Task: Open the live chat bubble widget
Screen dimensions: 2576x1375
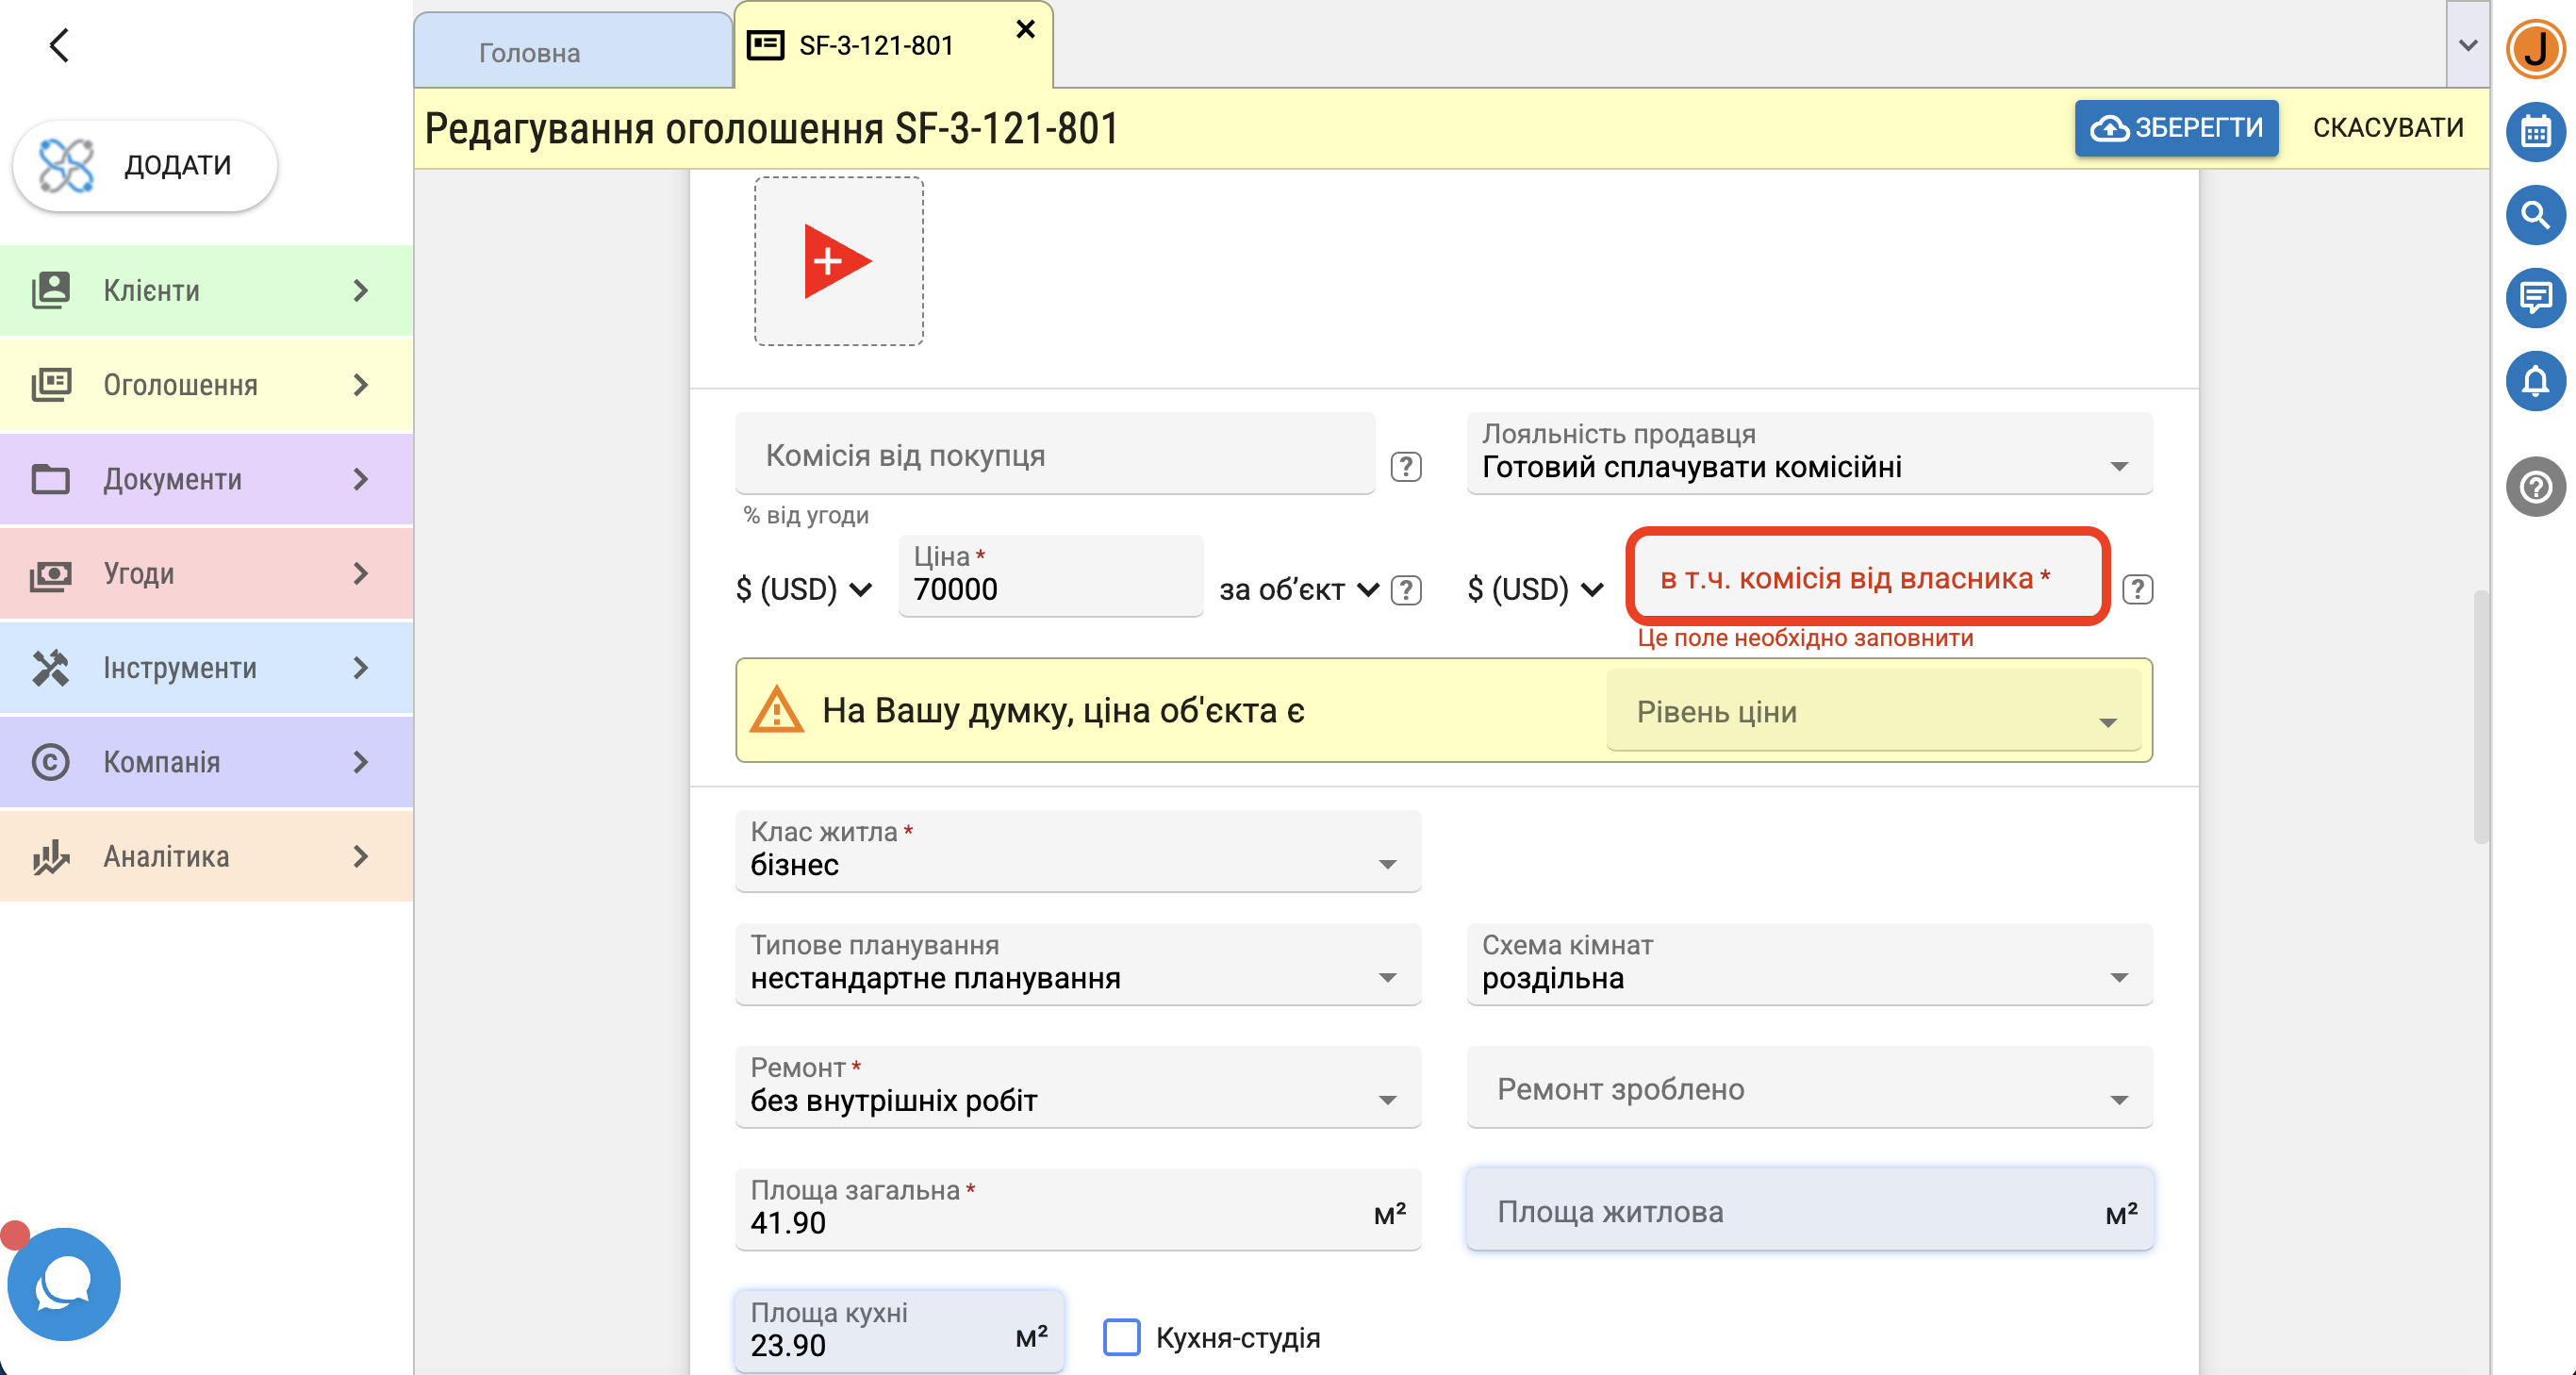Action: [x=64, y=1284]
